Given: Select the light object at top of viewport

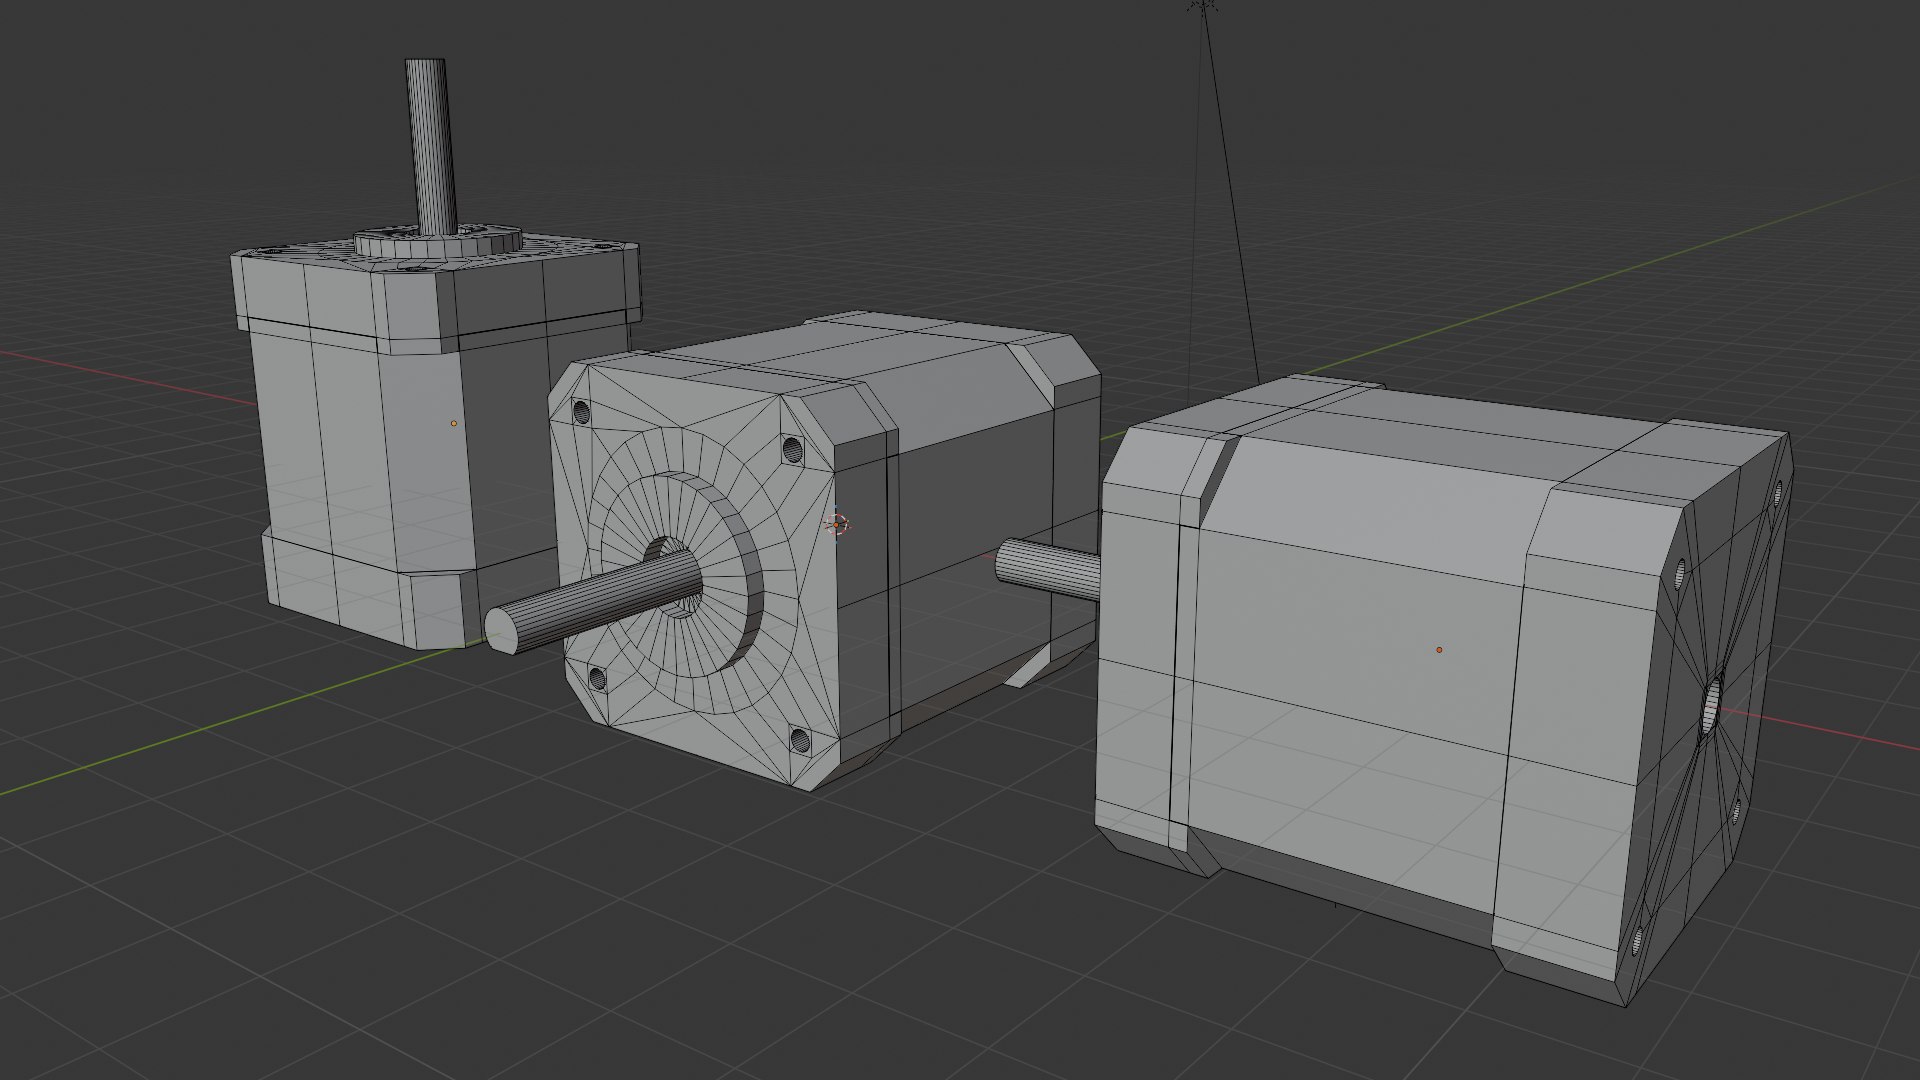Looking at the screenshot, I should [x=1202, y=6].
